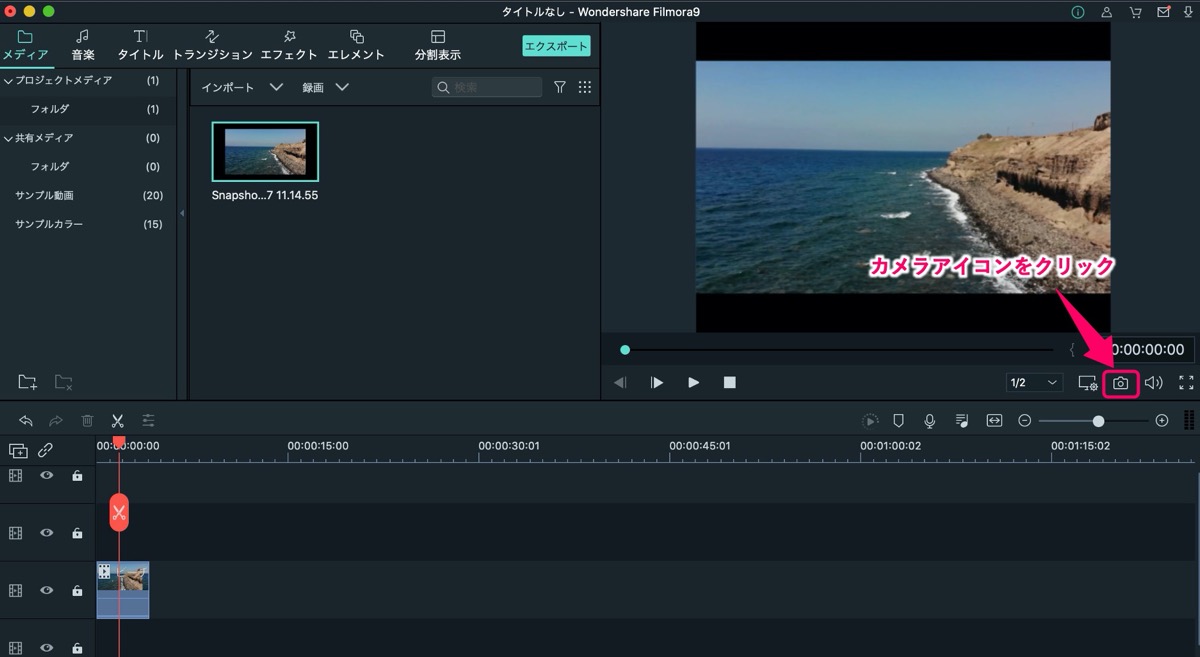
Task: Click the marker shield icon
Action: [899, 421]
